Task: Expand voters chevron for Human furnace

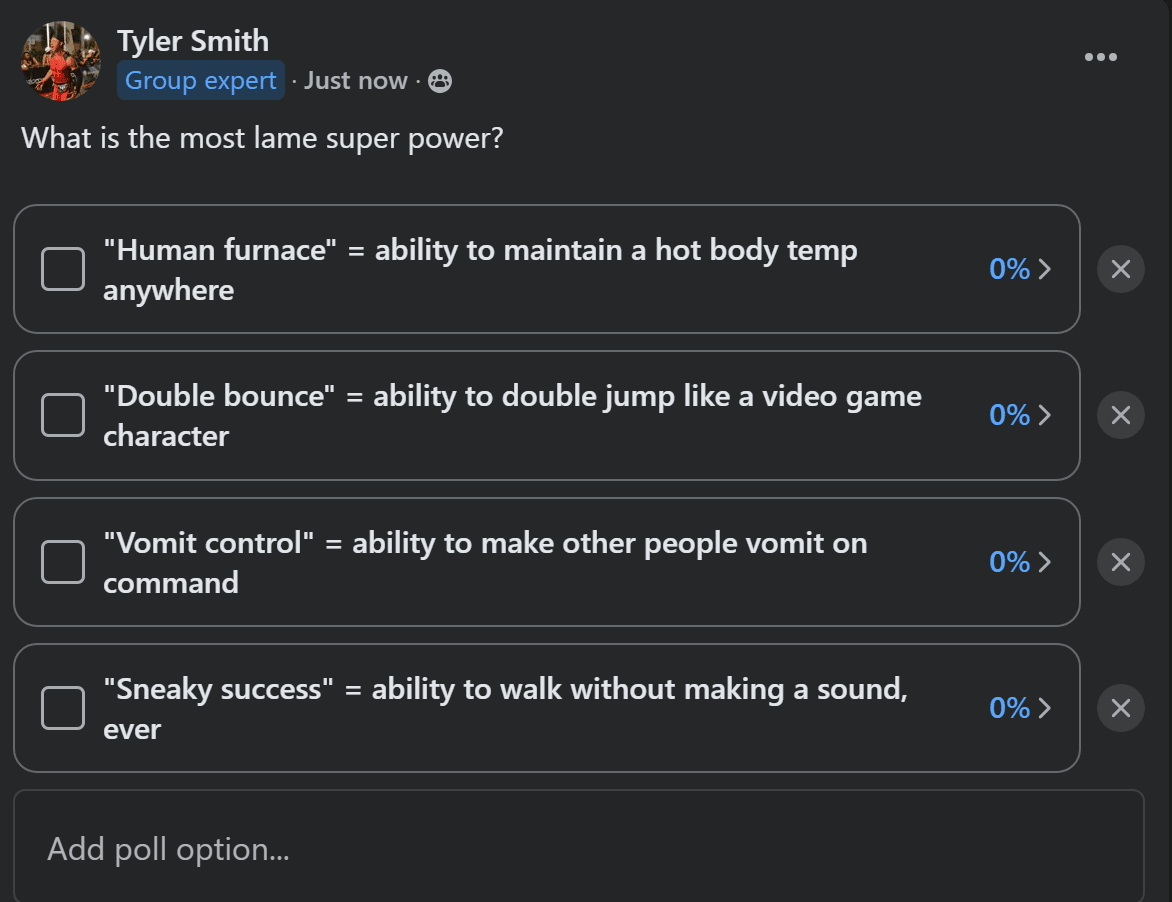Action: (x=1045, y=269)
